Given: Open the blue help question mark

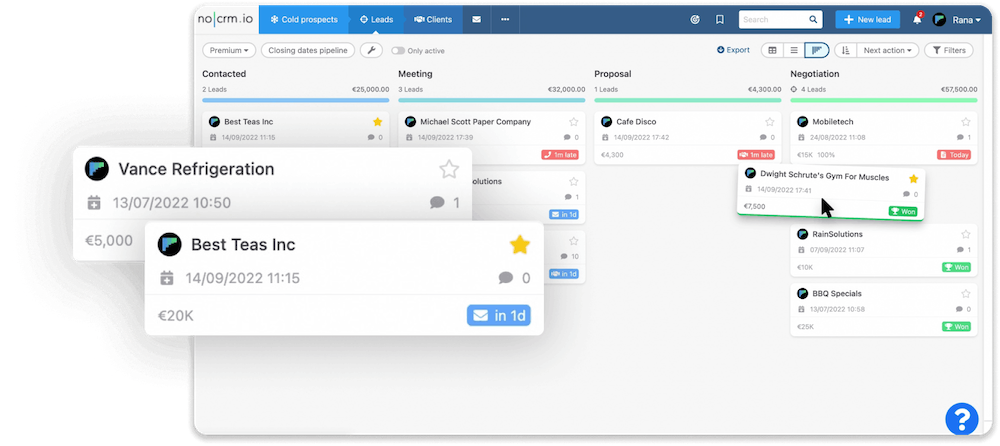Looking at the screenshot, I should pos(961,418).
